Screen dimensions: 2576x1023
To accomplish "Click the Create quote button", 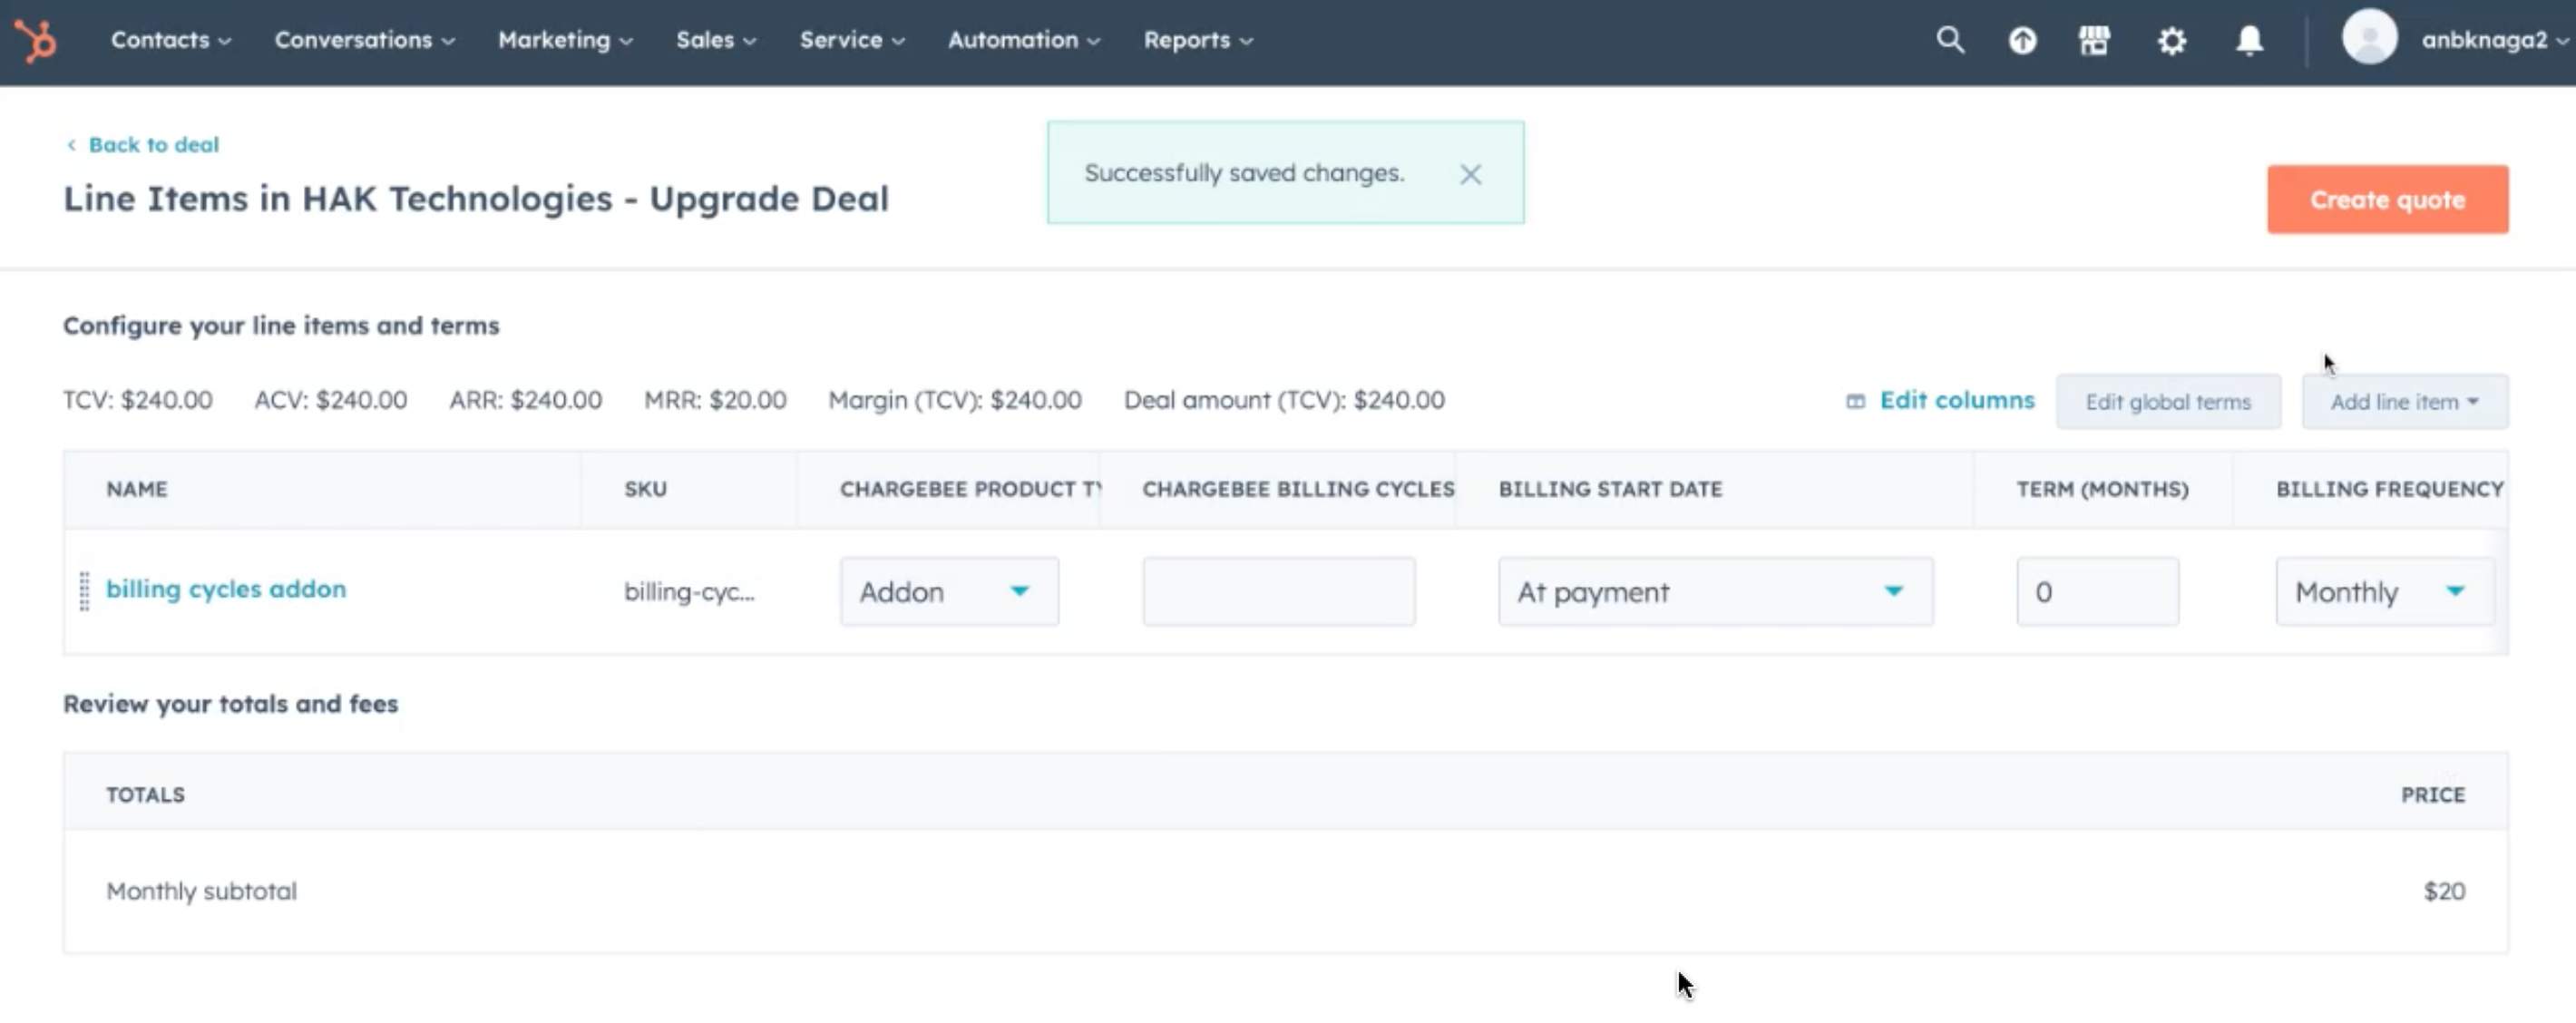I will (x=2386, y=200).
